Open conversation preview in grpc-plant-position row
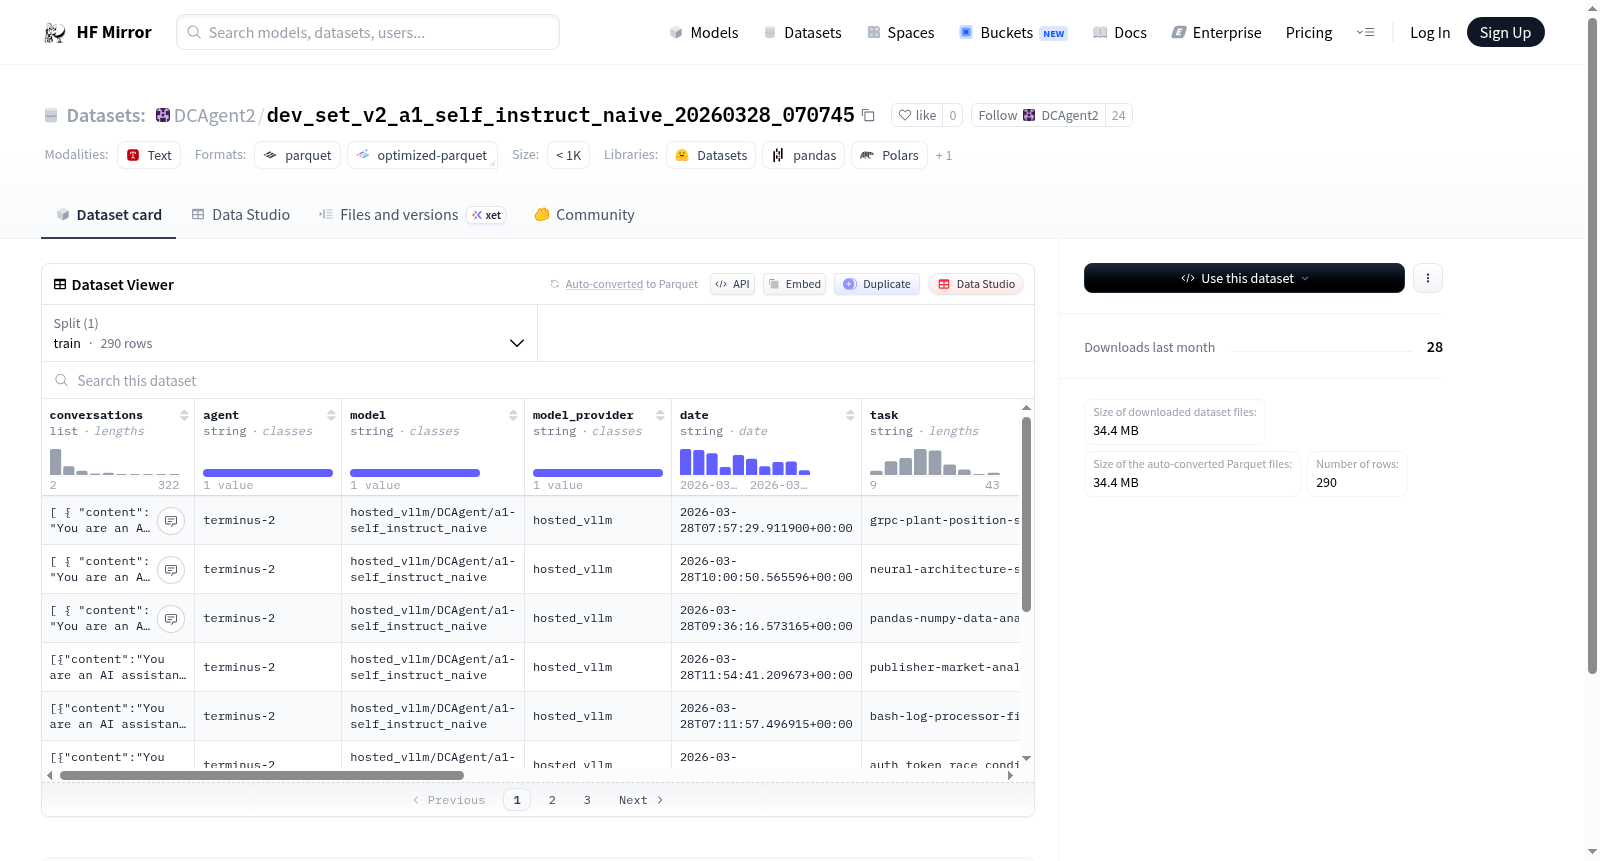This screenshot has width=1600, height=861. (171, 521)
